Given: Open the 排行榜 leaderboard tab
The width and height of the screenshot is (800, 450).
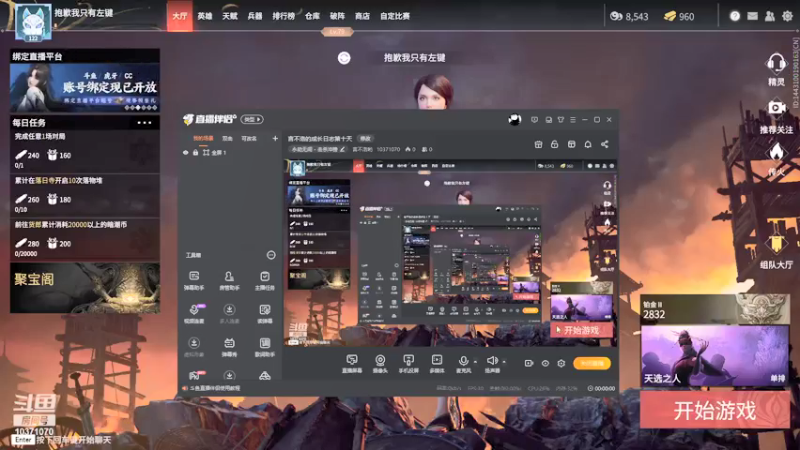Looking at the screenshot, I should tap(283, 16).
